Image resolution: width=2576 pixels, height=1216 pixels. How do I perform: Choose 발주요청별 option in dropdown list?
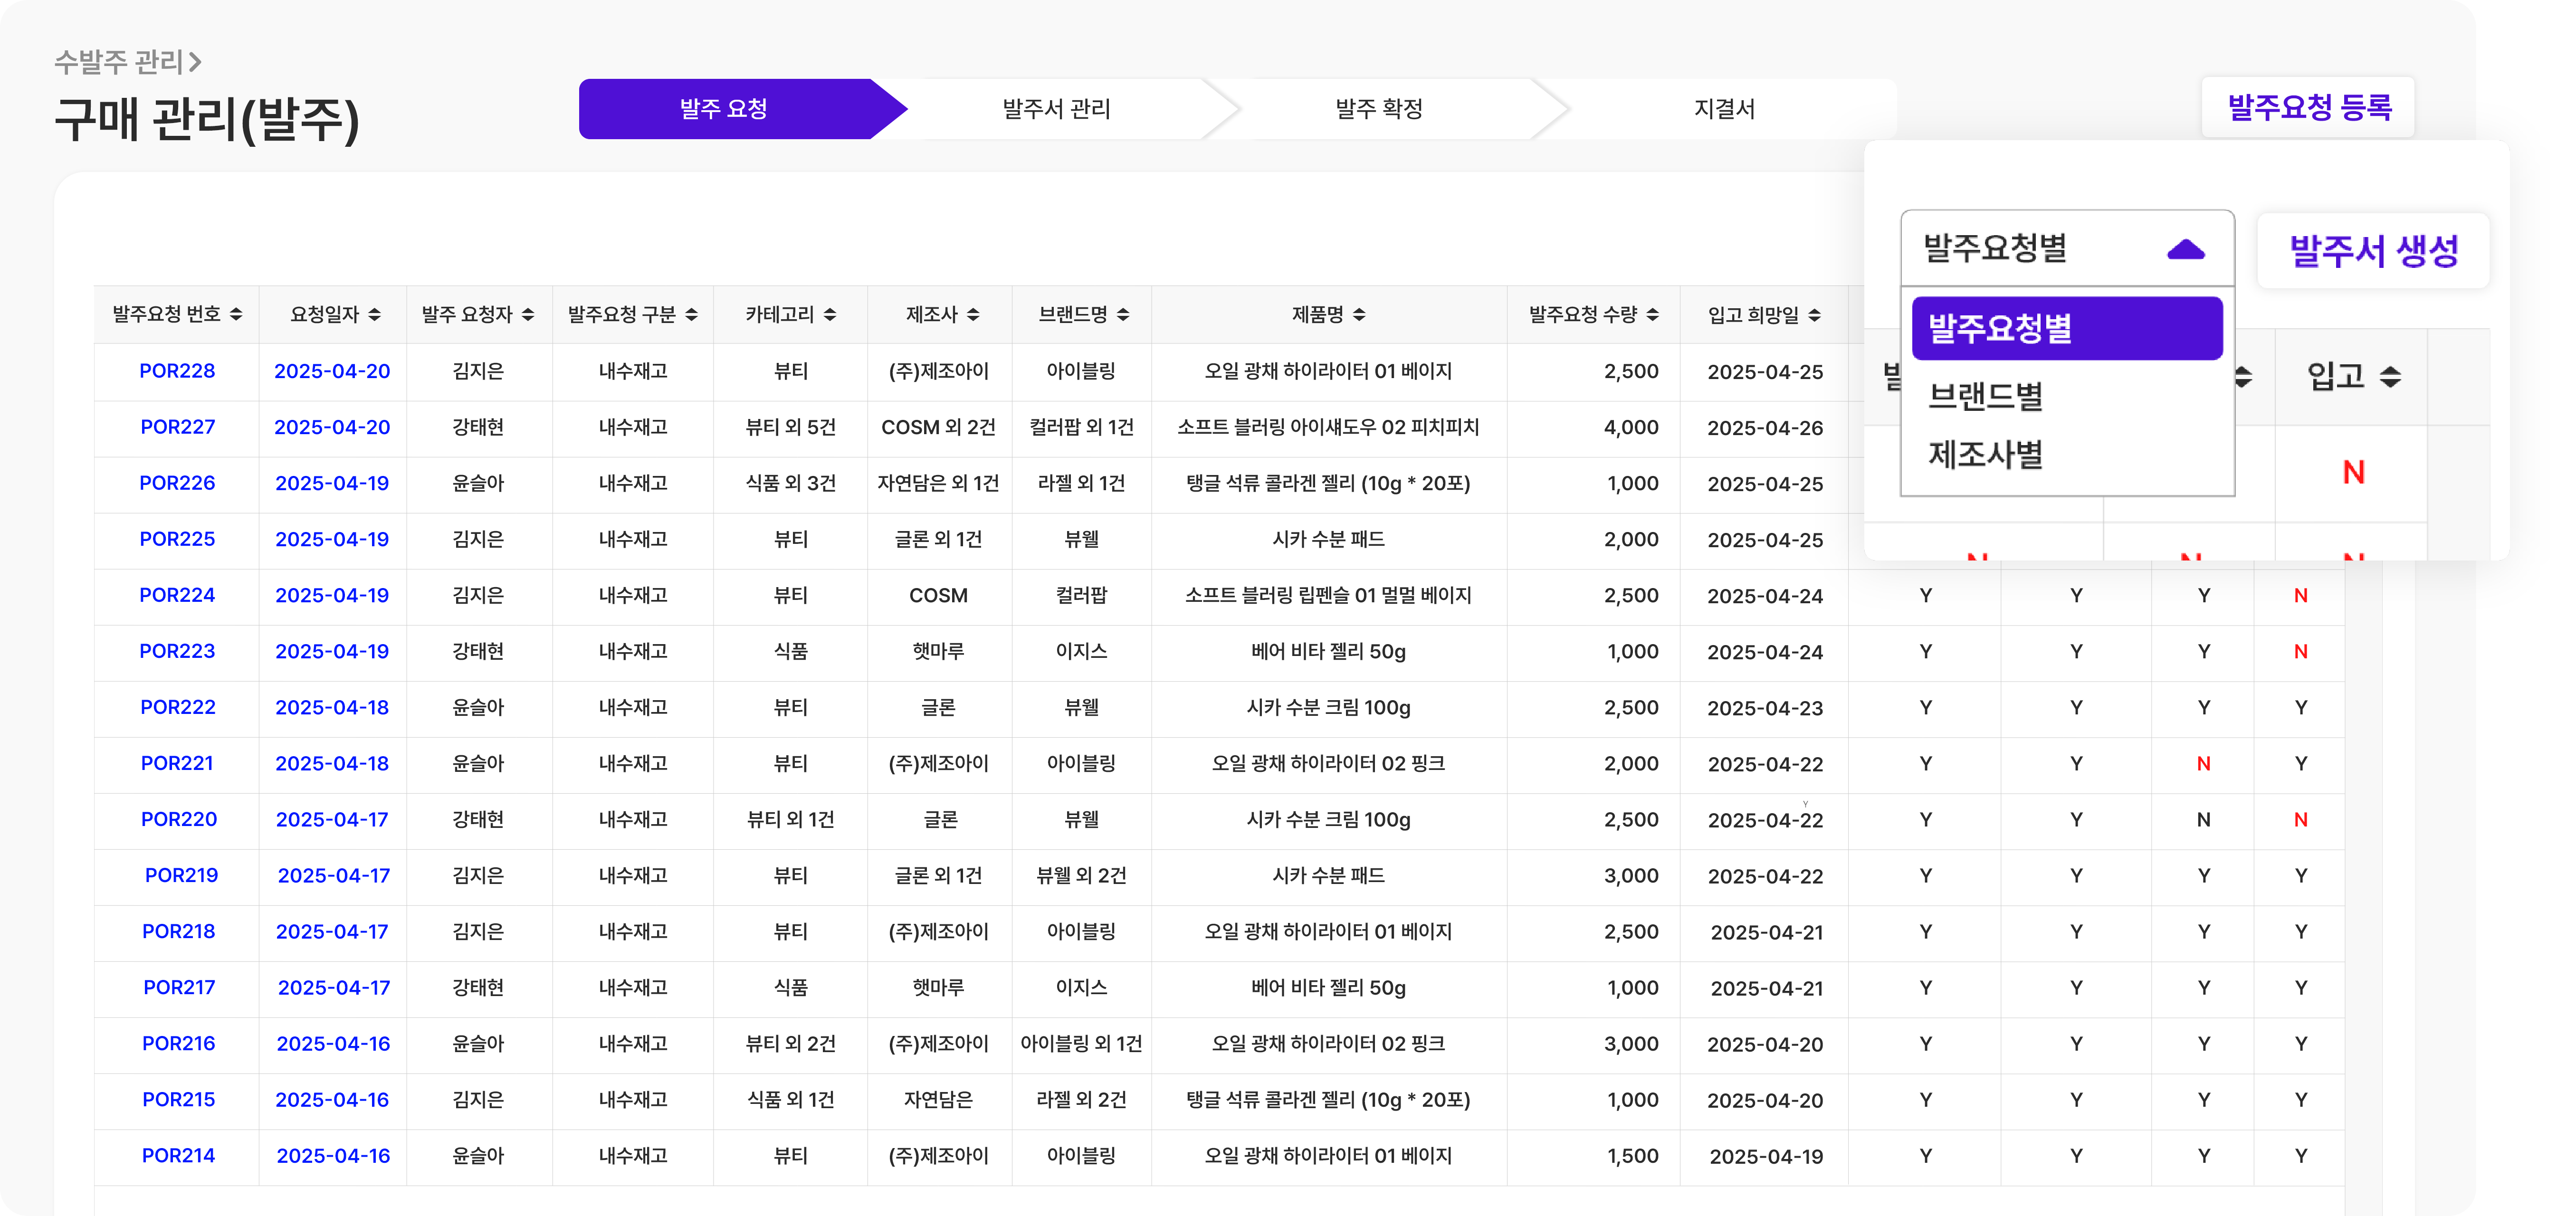point(2067,328)
